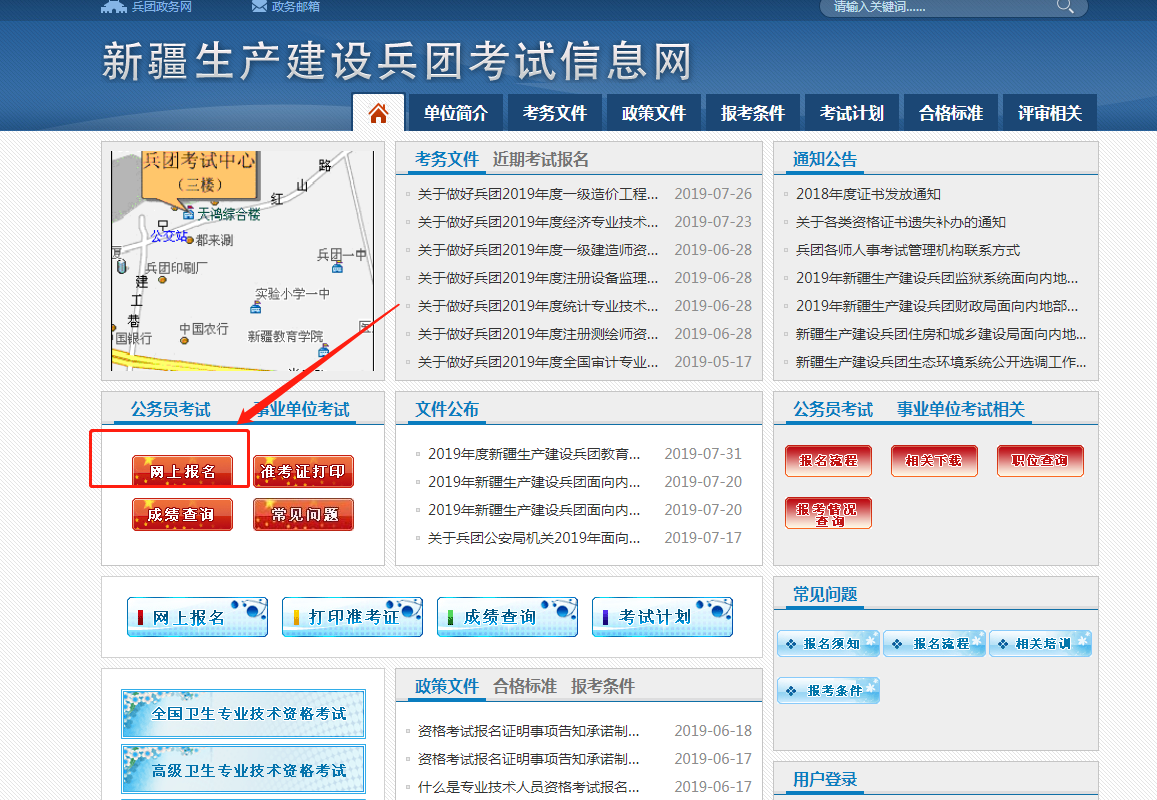The width and height of the screenshot is (1157, 800).
Task: Click the exam center location map
Action: coord(243,261)
